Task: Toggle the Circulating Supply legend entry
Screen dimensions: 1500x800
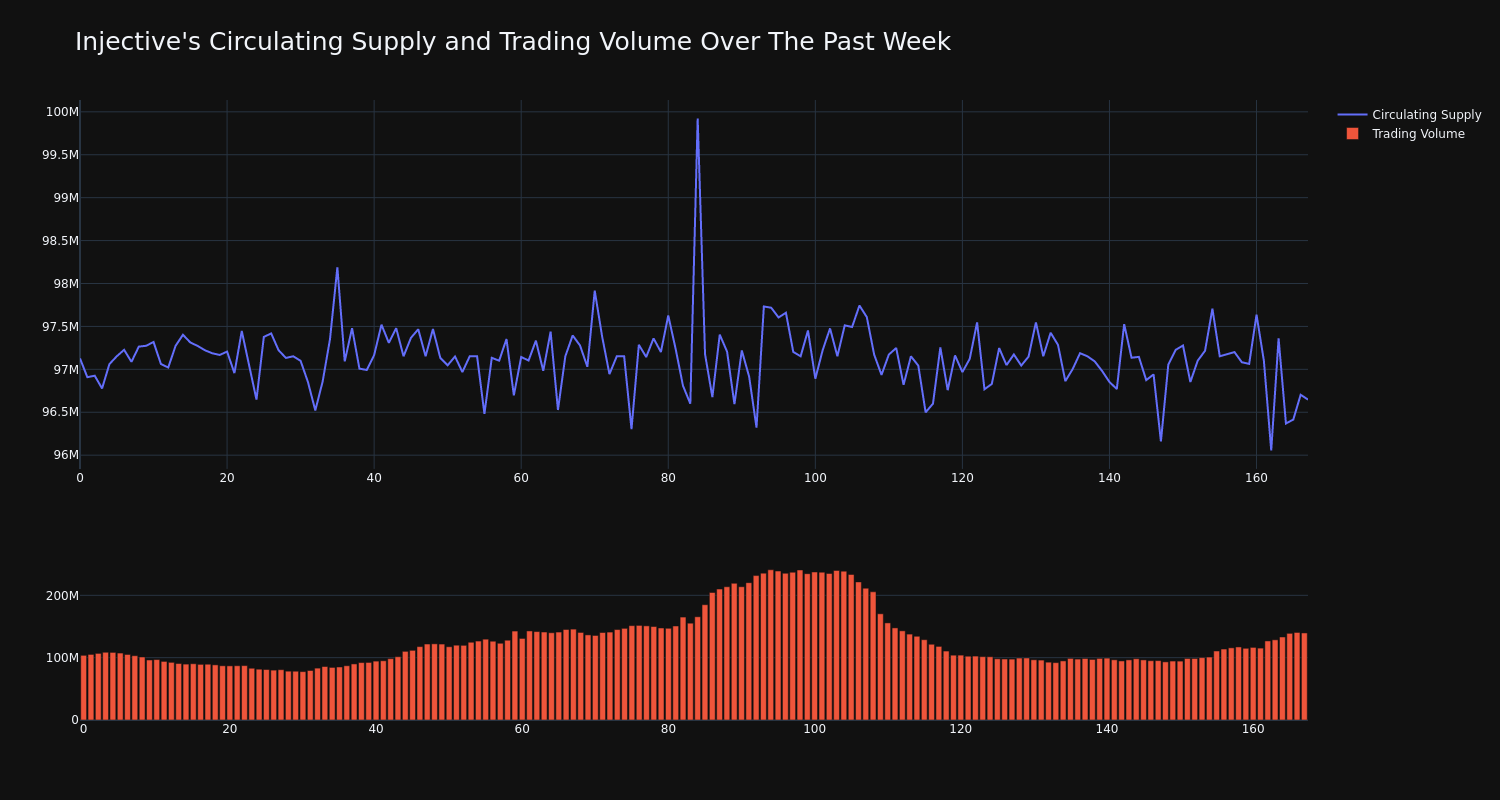Action: 1409,115
